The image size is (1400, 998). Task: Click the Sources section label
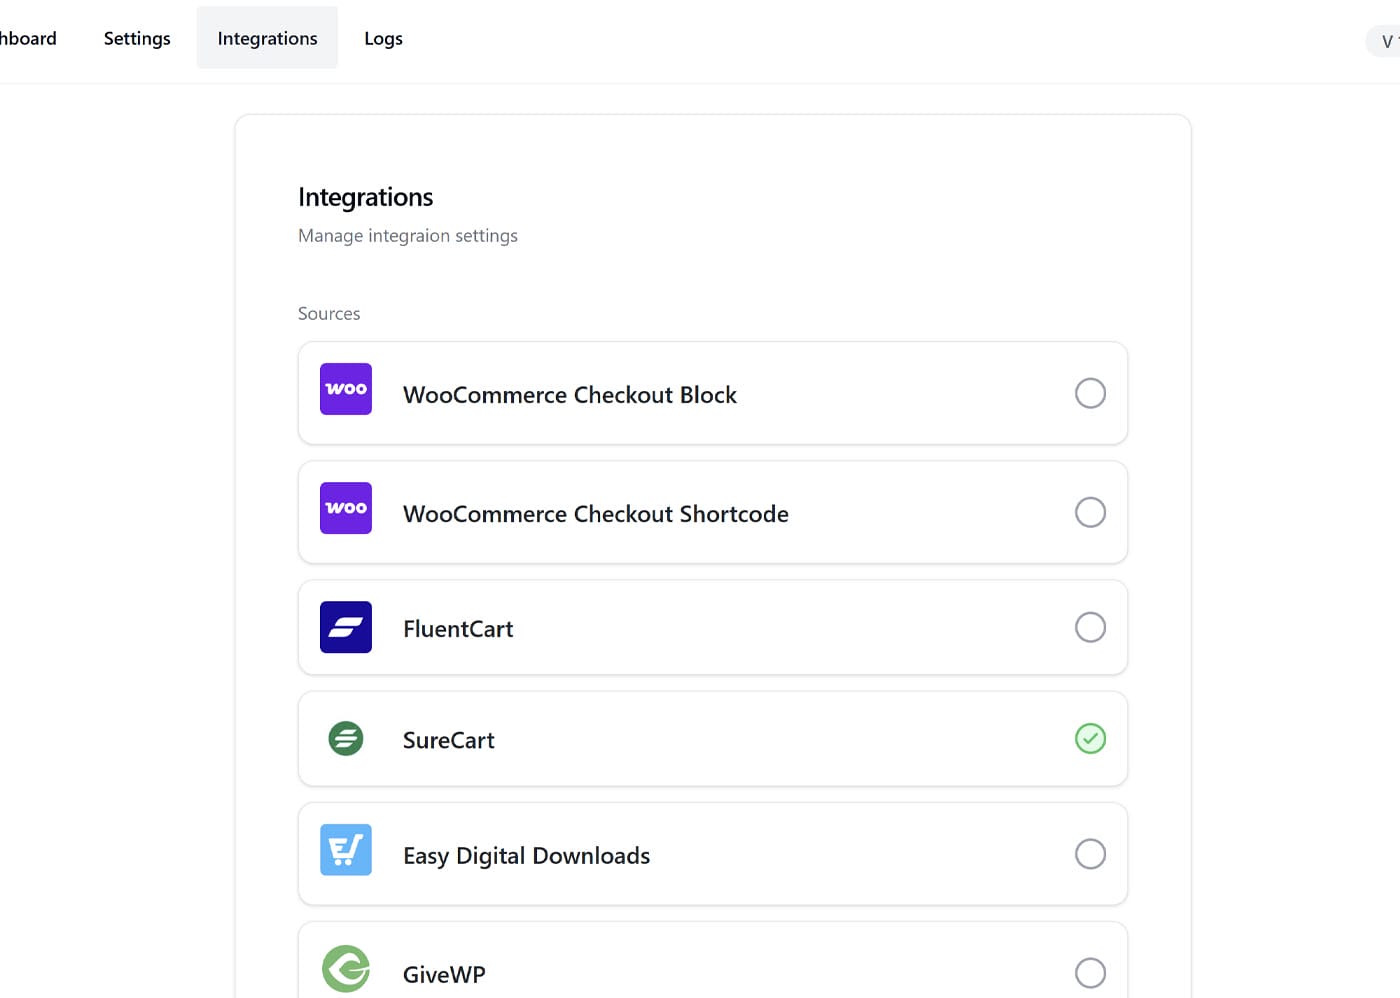coord(329,313)
